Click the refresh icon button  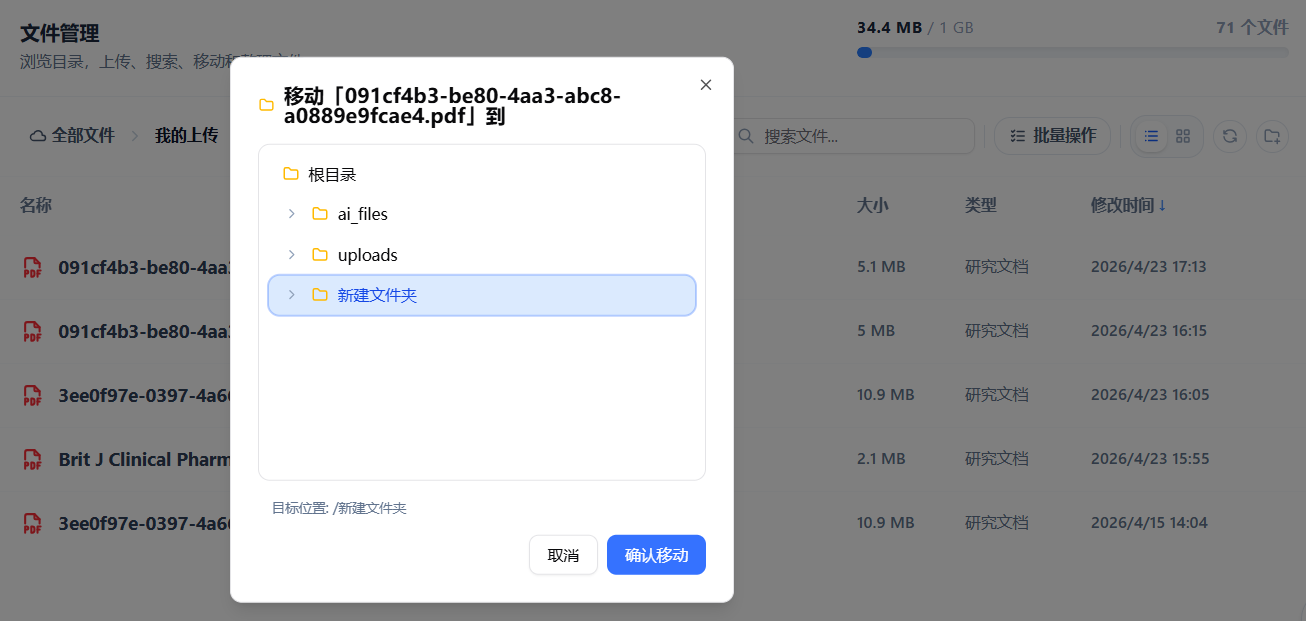(1230, 136)
